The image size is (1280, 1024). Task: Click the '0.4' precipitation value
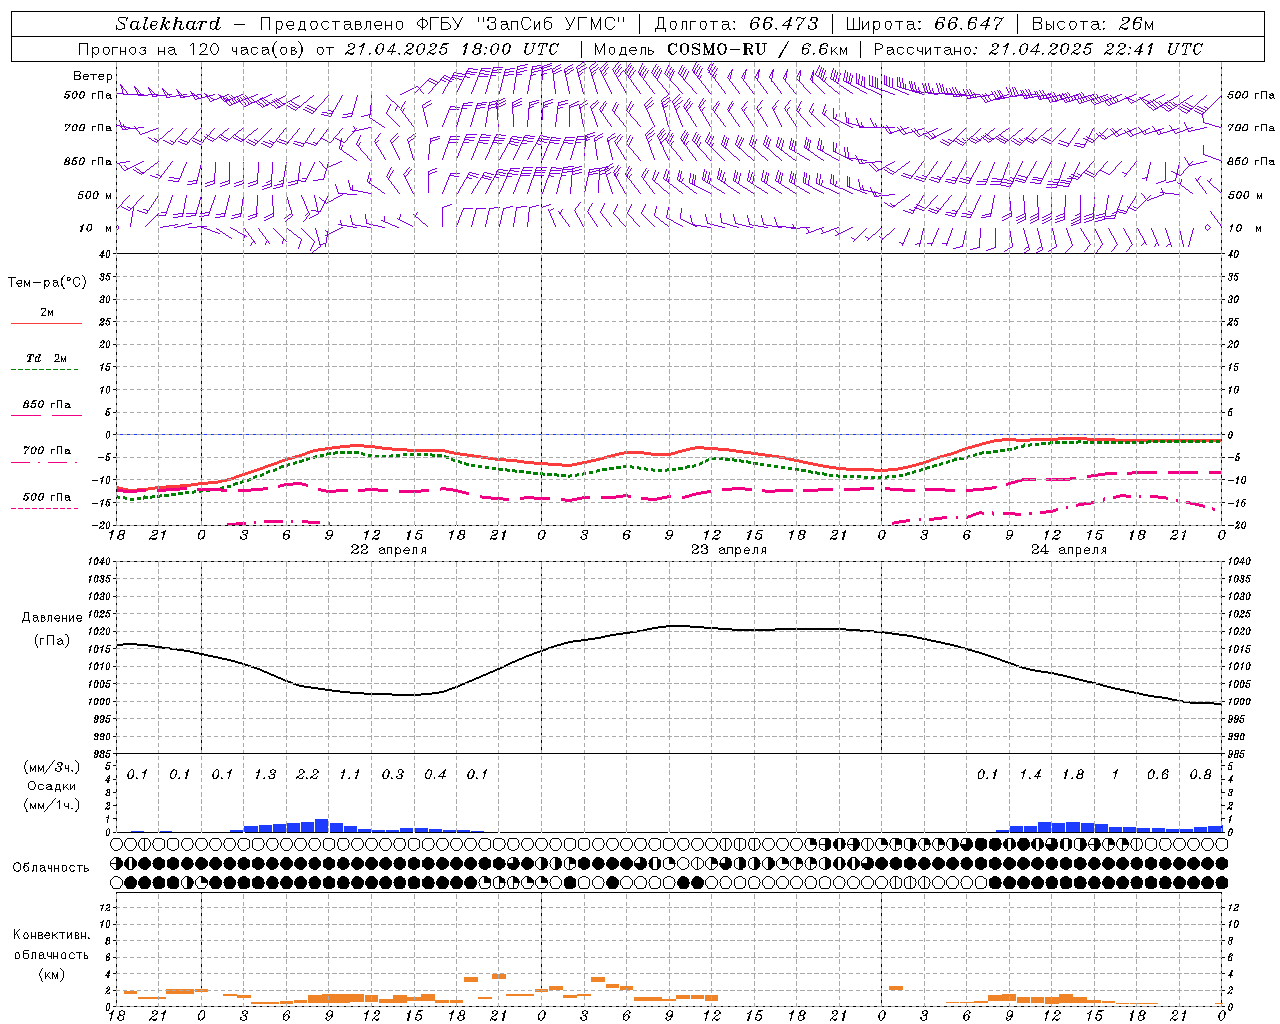tap(435, 775)
